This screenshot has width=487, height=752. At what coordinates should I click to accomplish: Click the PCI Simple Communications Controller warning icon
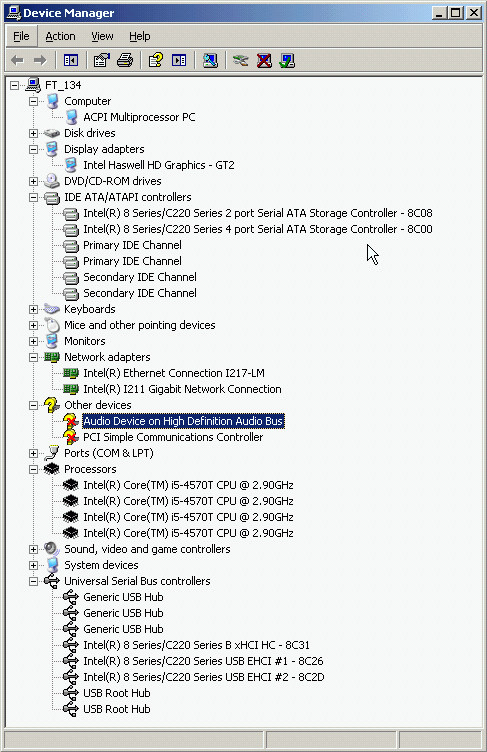pos(71,437)
